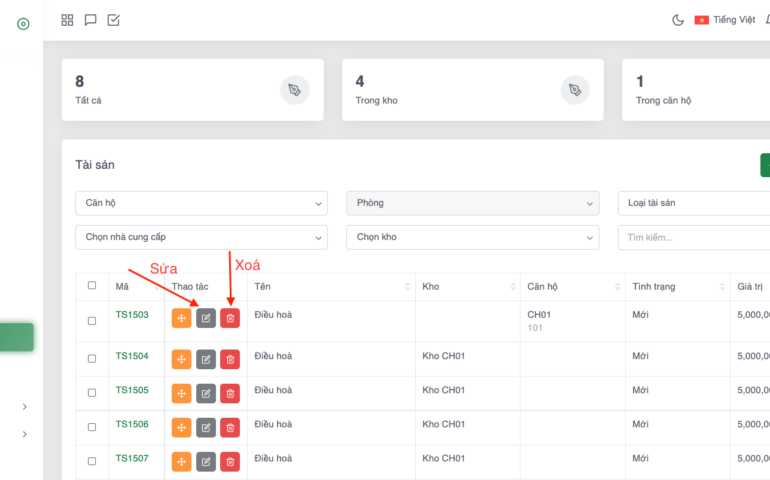
Task: Toggle the select-all checkbox in table header
Action: pos(92,286)
